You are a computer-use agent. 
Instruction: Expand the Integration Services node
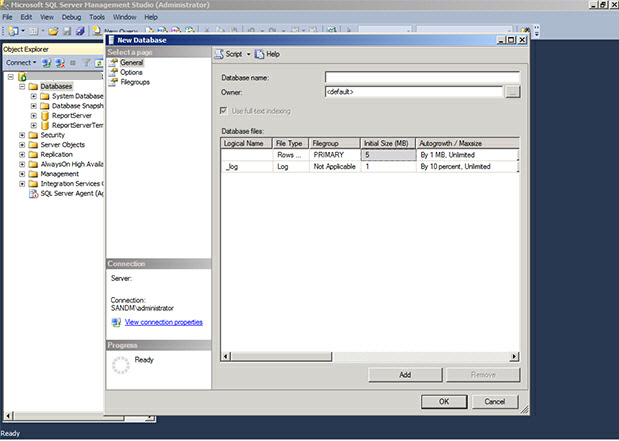22,184
